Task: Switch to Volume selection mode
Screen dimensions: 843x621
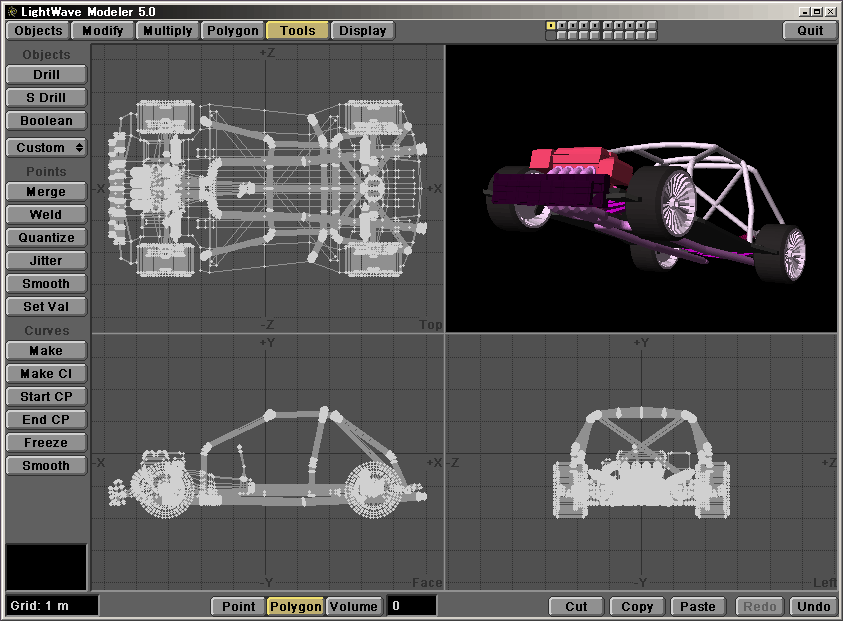Action: pos(354,606)
